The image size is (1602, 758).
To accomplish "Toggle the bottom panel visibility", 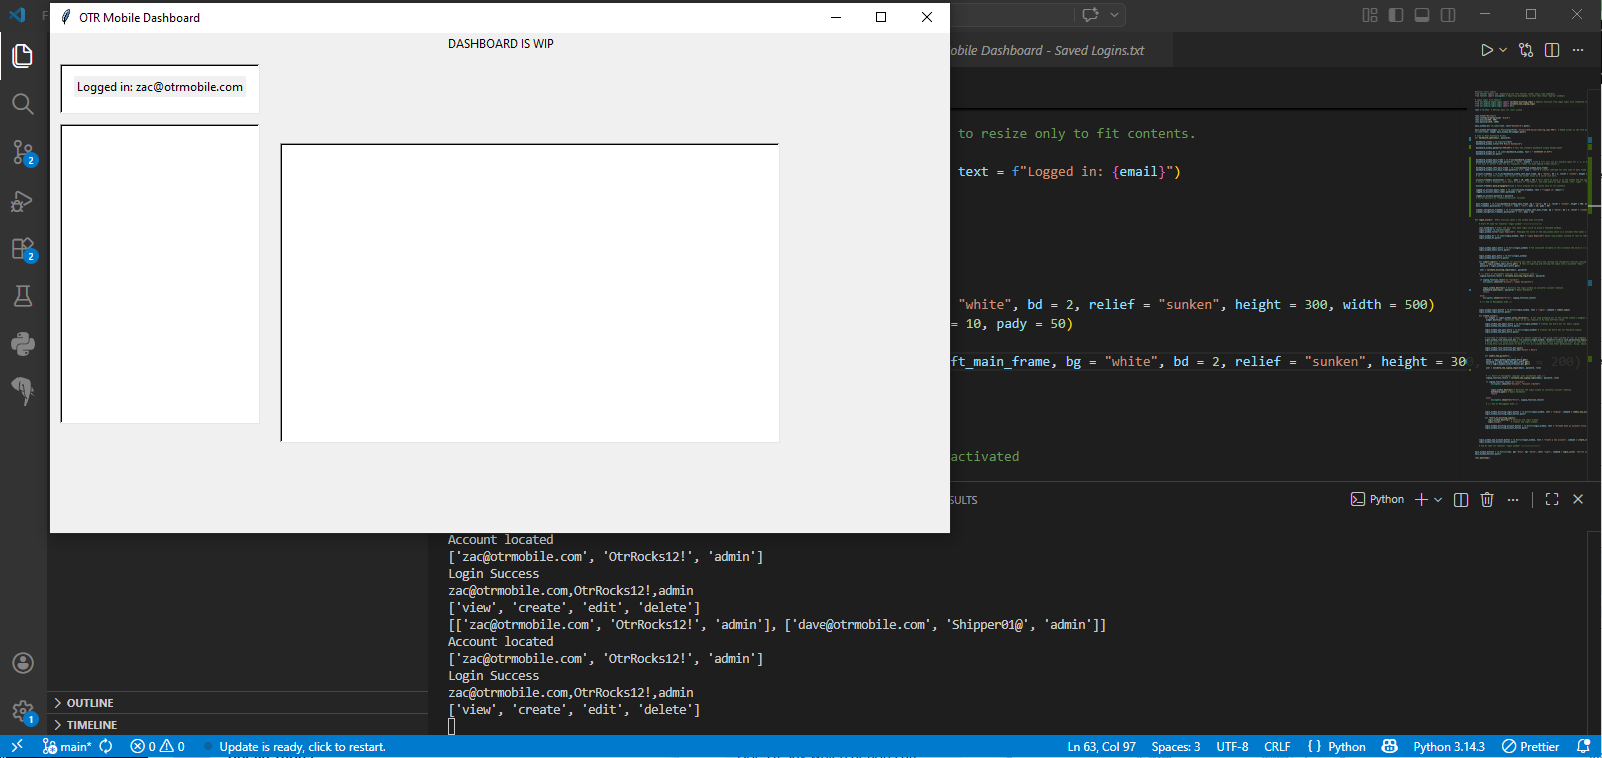I will click(x=1422, y=15).
